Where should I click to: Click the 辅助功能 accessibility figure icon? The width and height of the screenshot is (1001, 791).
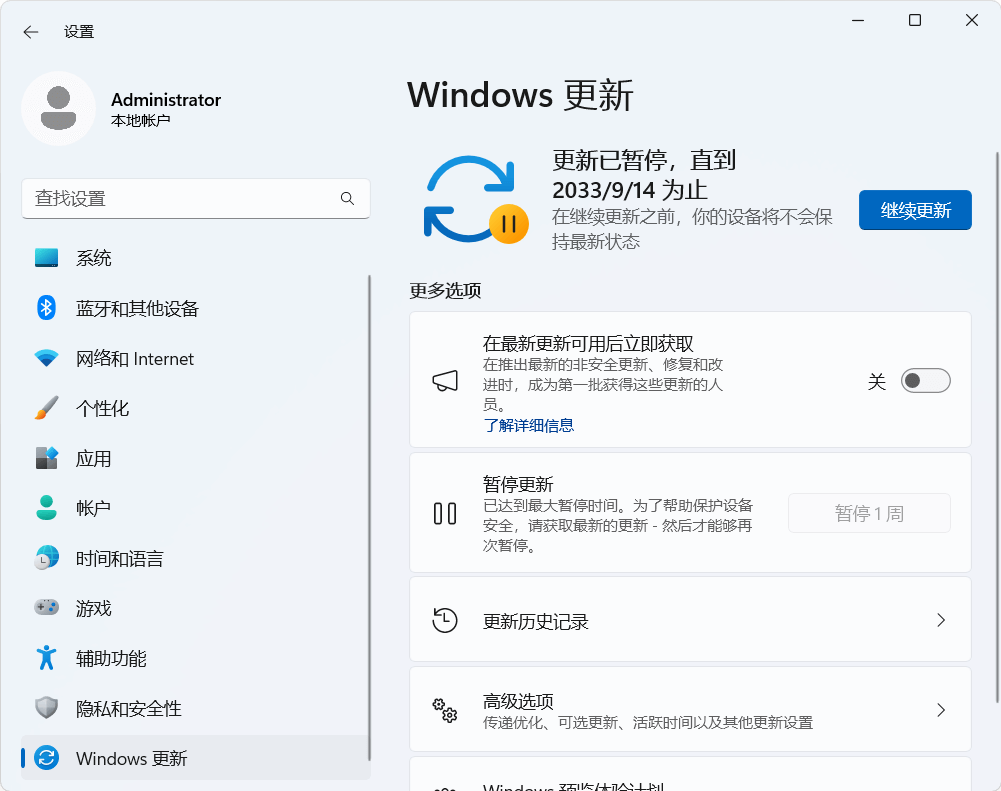(x=47, y=658)
